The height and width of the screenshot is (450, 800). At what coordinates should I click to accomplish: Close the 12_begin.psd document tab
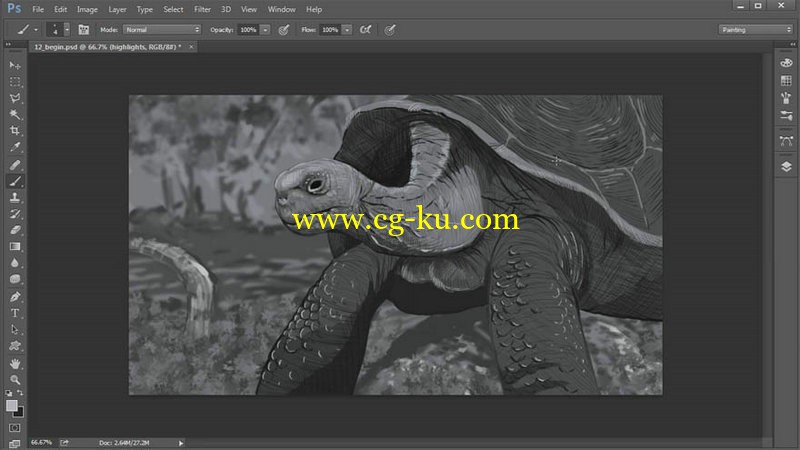[191, 47]
